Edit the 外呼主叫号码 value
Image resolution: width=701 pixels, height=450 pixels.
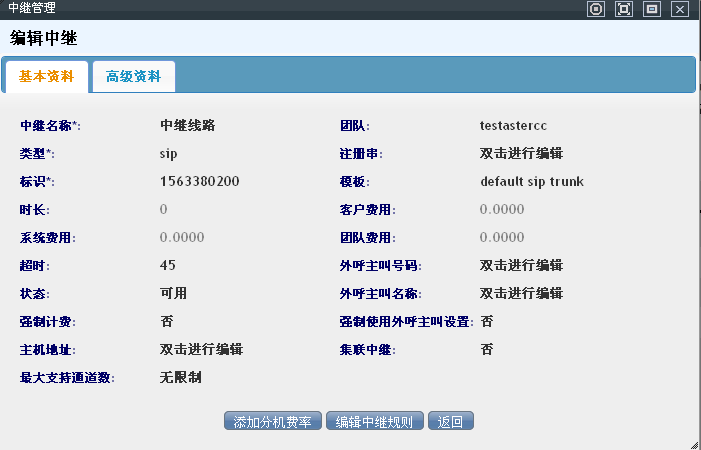521,266
